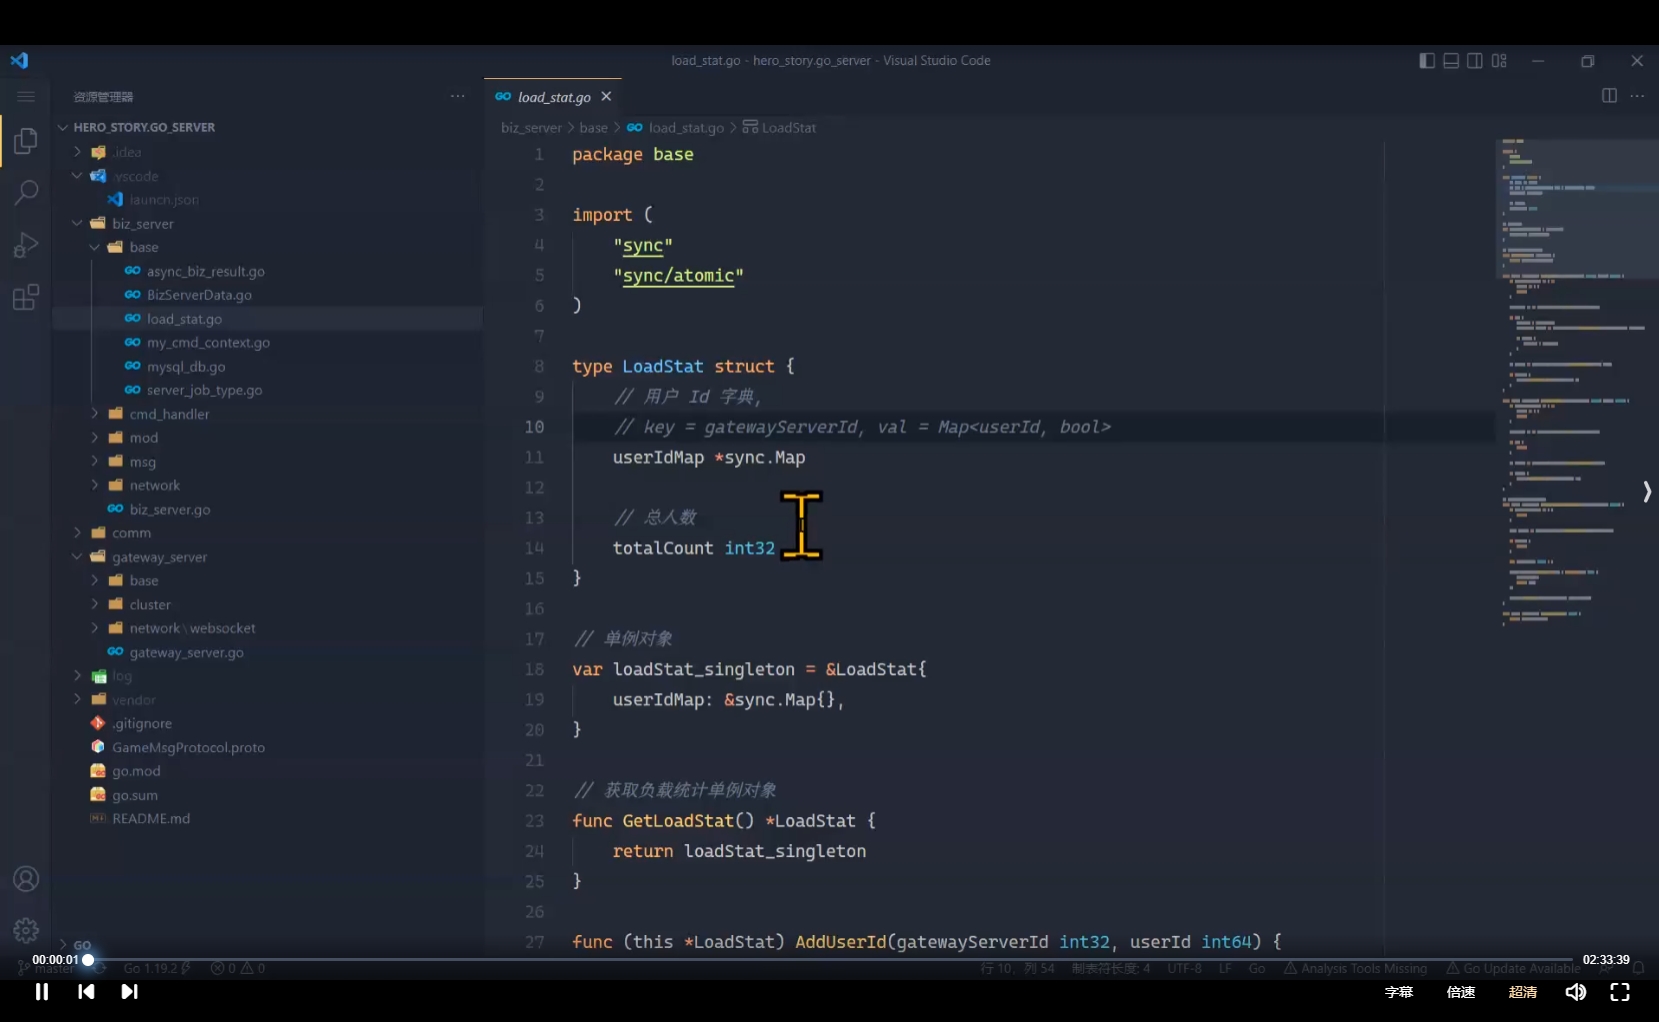Viewport: 1659px width, 1022px height.
Task: Toggle the bottom panel layout button
Action: coord(1451,61)
